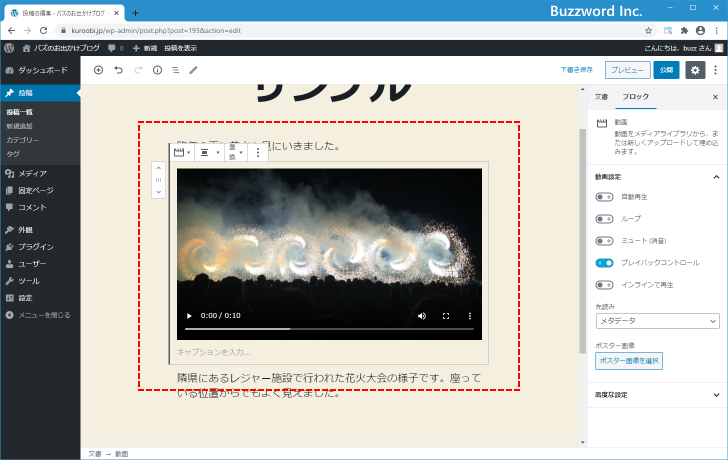Mute the video player volume

point(421,315)
